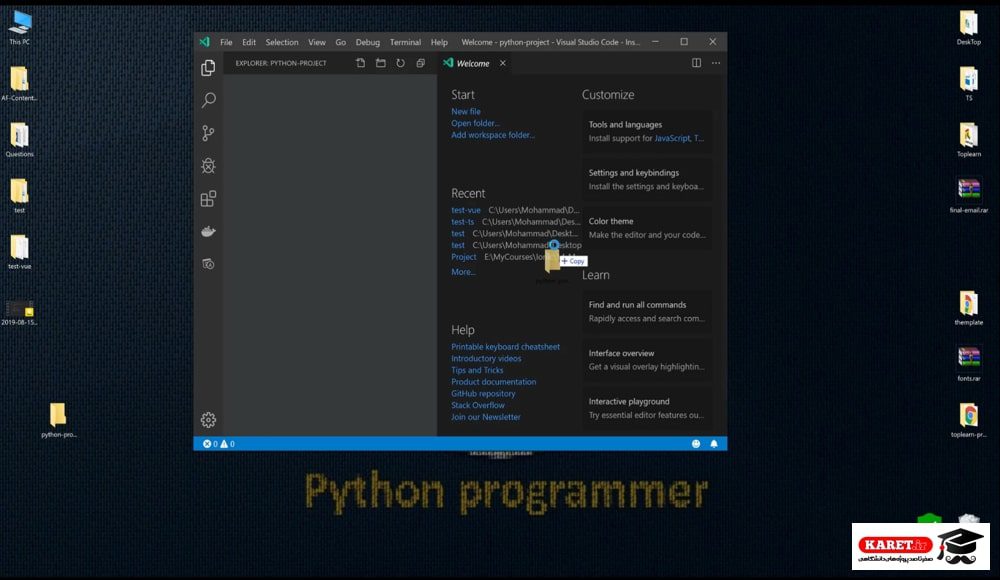Open the Help menu
Screen dimensions: 1000x580
pos(439,42)
